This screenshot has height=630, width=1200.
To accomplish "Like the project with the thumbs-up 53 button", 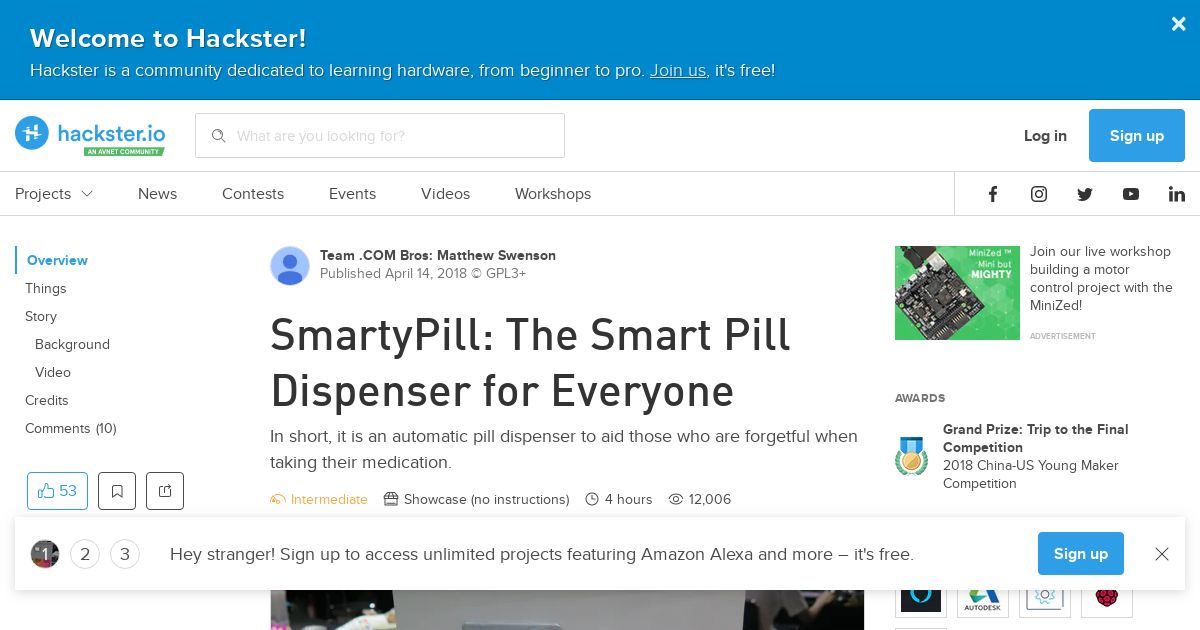I will (57, 491).
